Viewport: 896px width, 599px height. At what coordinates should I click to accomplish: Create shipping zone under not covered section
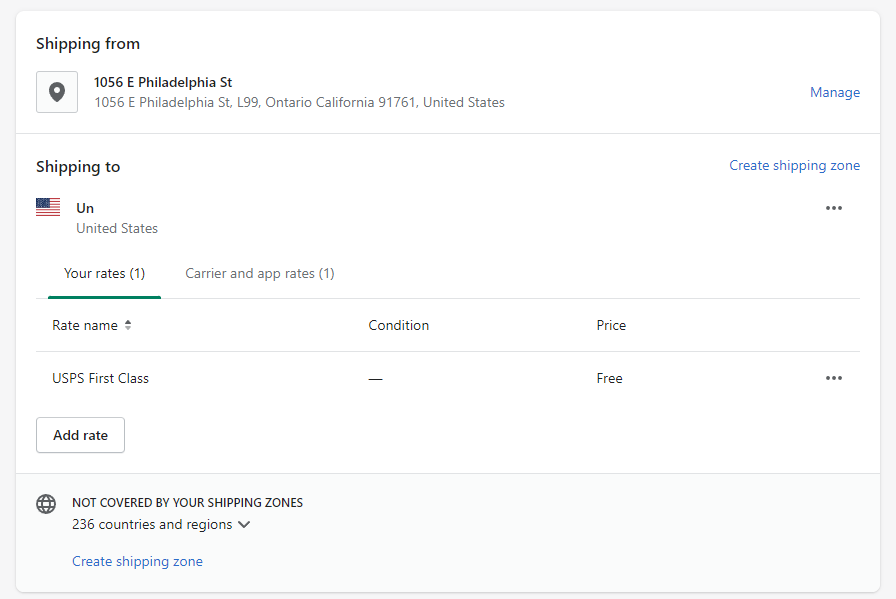pyautogui.click(x=137, y=561)
